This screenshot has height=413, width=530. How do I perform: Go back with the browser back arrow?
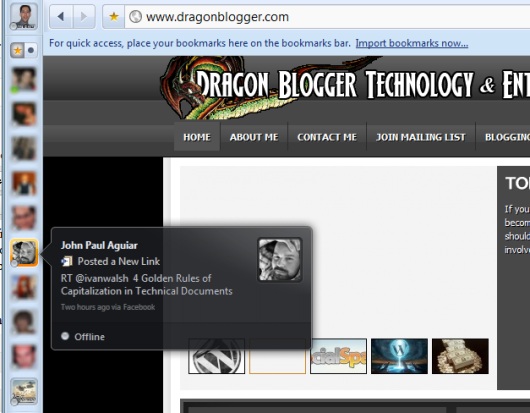point(61,17)
